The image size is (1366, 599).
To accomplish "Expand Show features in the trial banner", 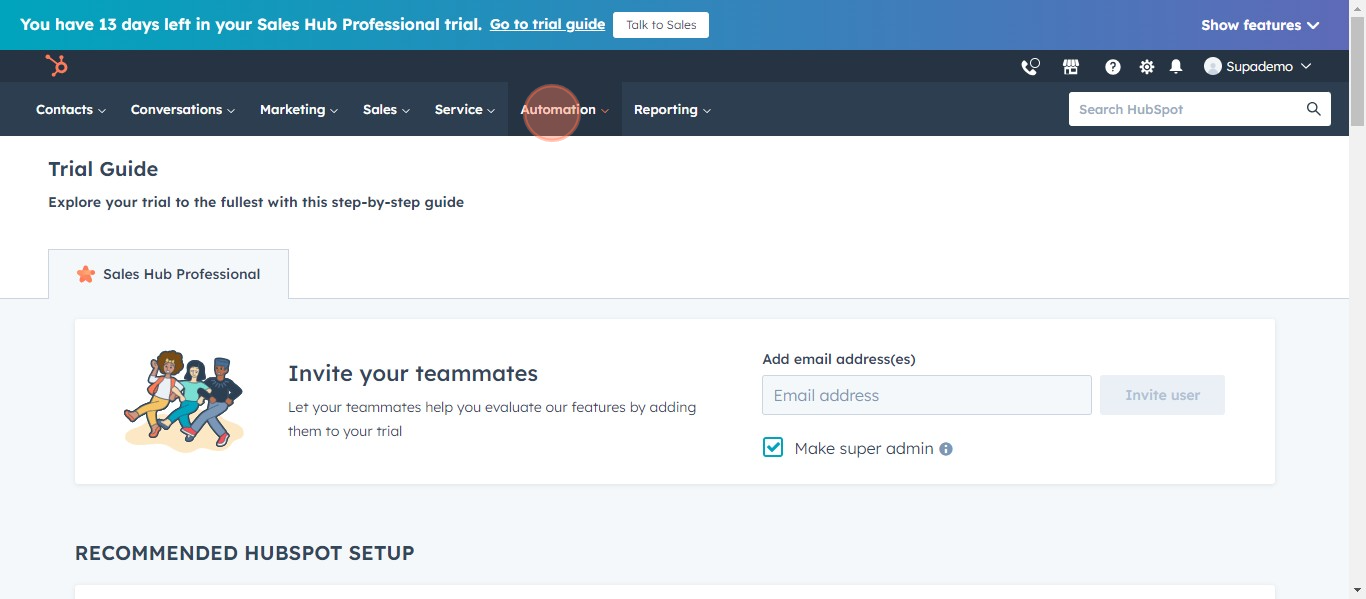I will tap(1260, 25).
